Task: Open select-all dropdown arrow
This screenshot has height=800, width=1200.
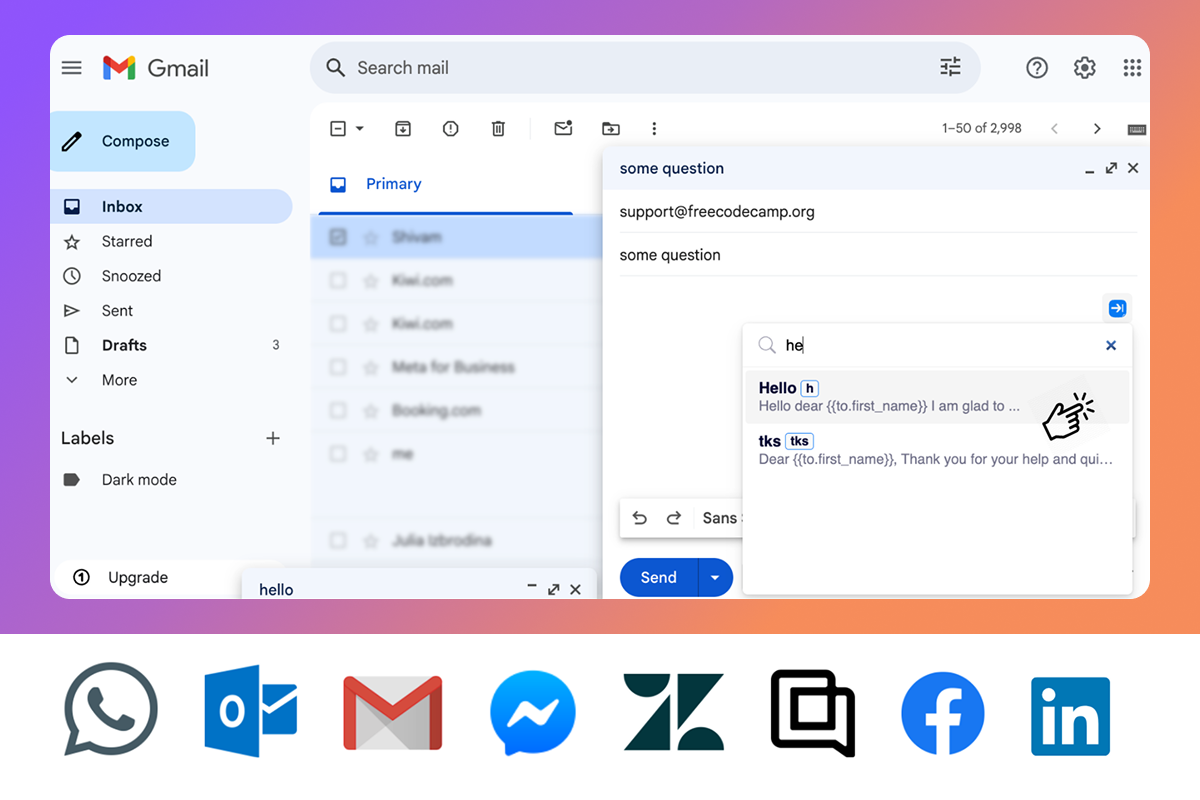Action: pos(360,128)
